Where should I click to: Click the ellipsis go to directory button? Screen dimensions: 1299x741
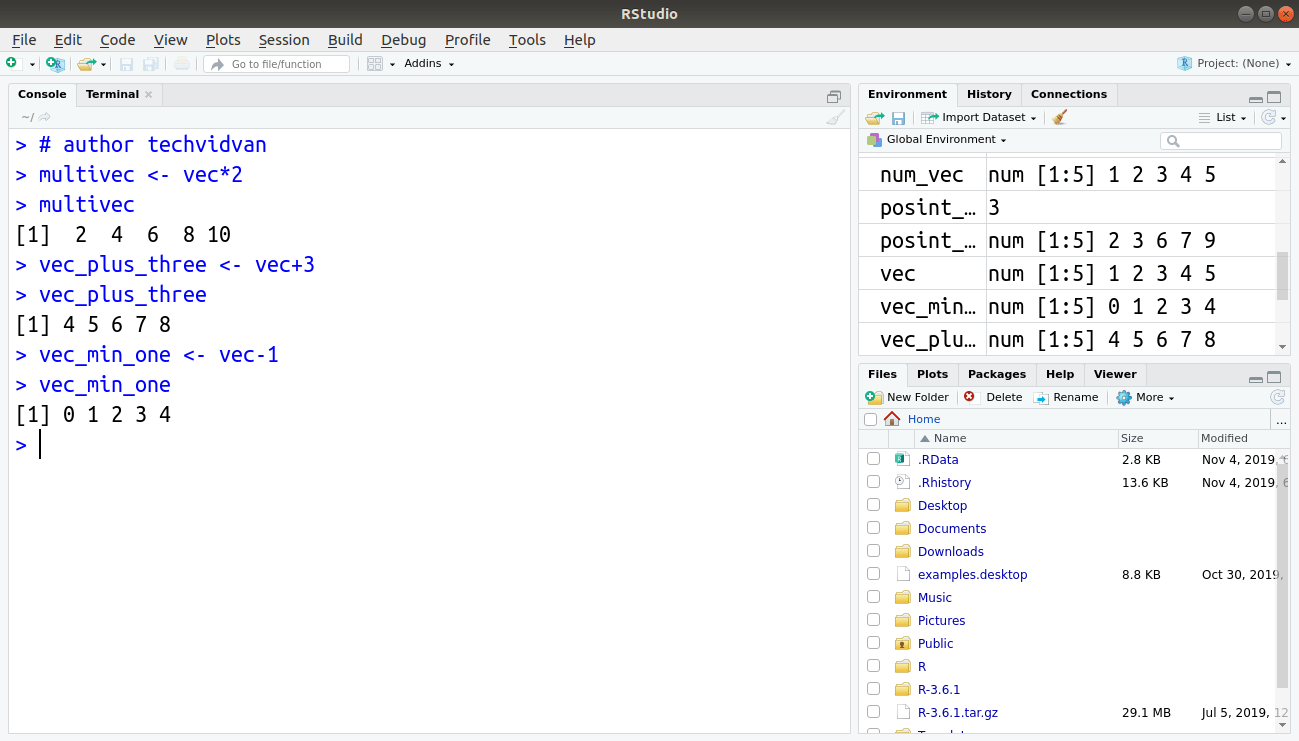1281,420
